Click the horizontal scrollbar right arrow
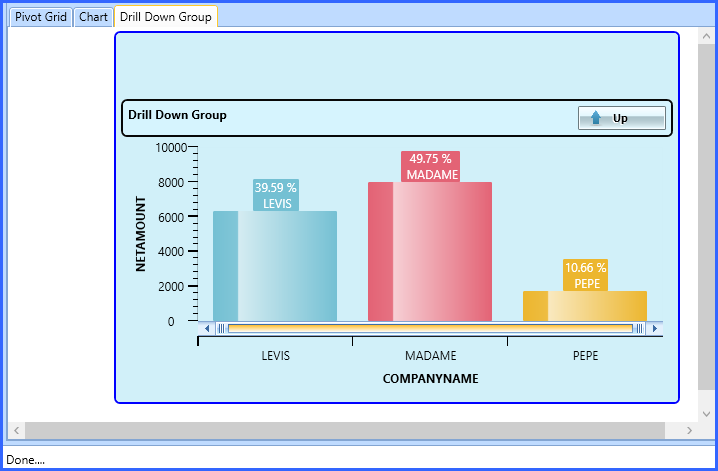Screen dimensions: 718x471 (689, 430)
